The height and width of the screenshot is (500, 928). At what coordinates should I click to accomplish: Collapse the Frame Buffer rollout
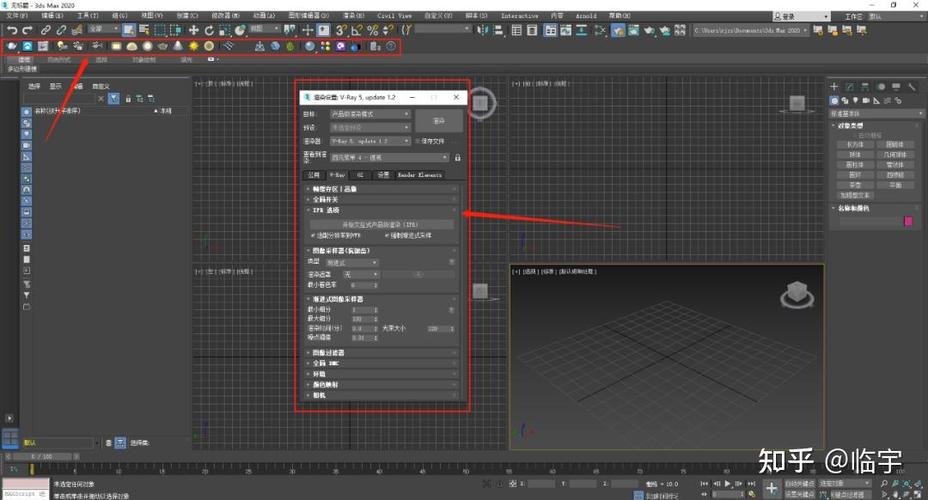click(x=382, y=189)
